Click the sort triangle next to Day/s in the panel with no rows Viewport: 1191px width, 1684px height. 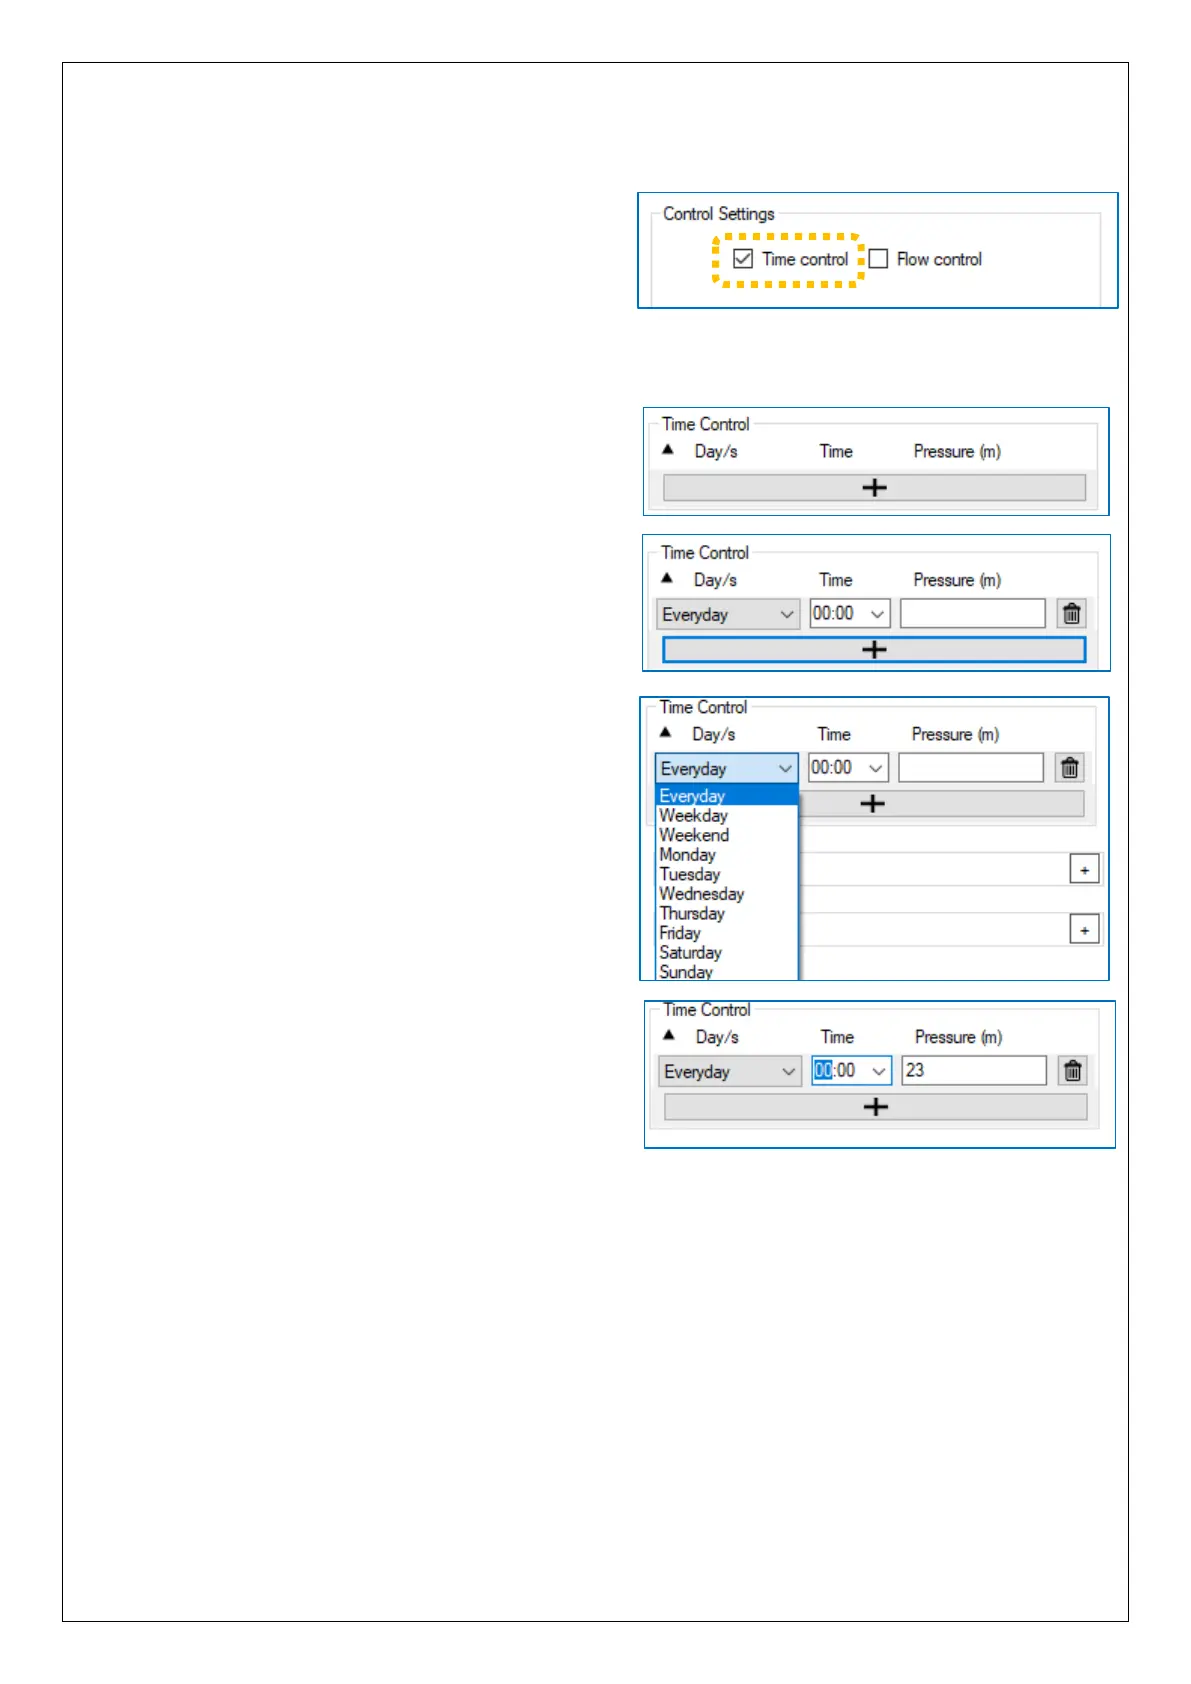click(x=668, y=450)
